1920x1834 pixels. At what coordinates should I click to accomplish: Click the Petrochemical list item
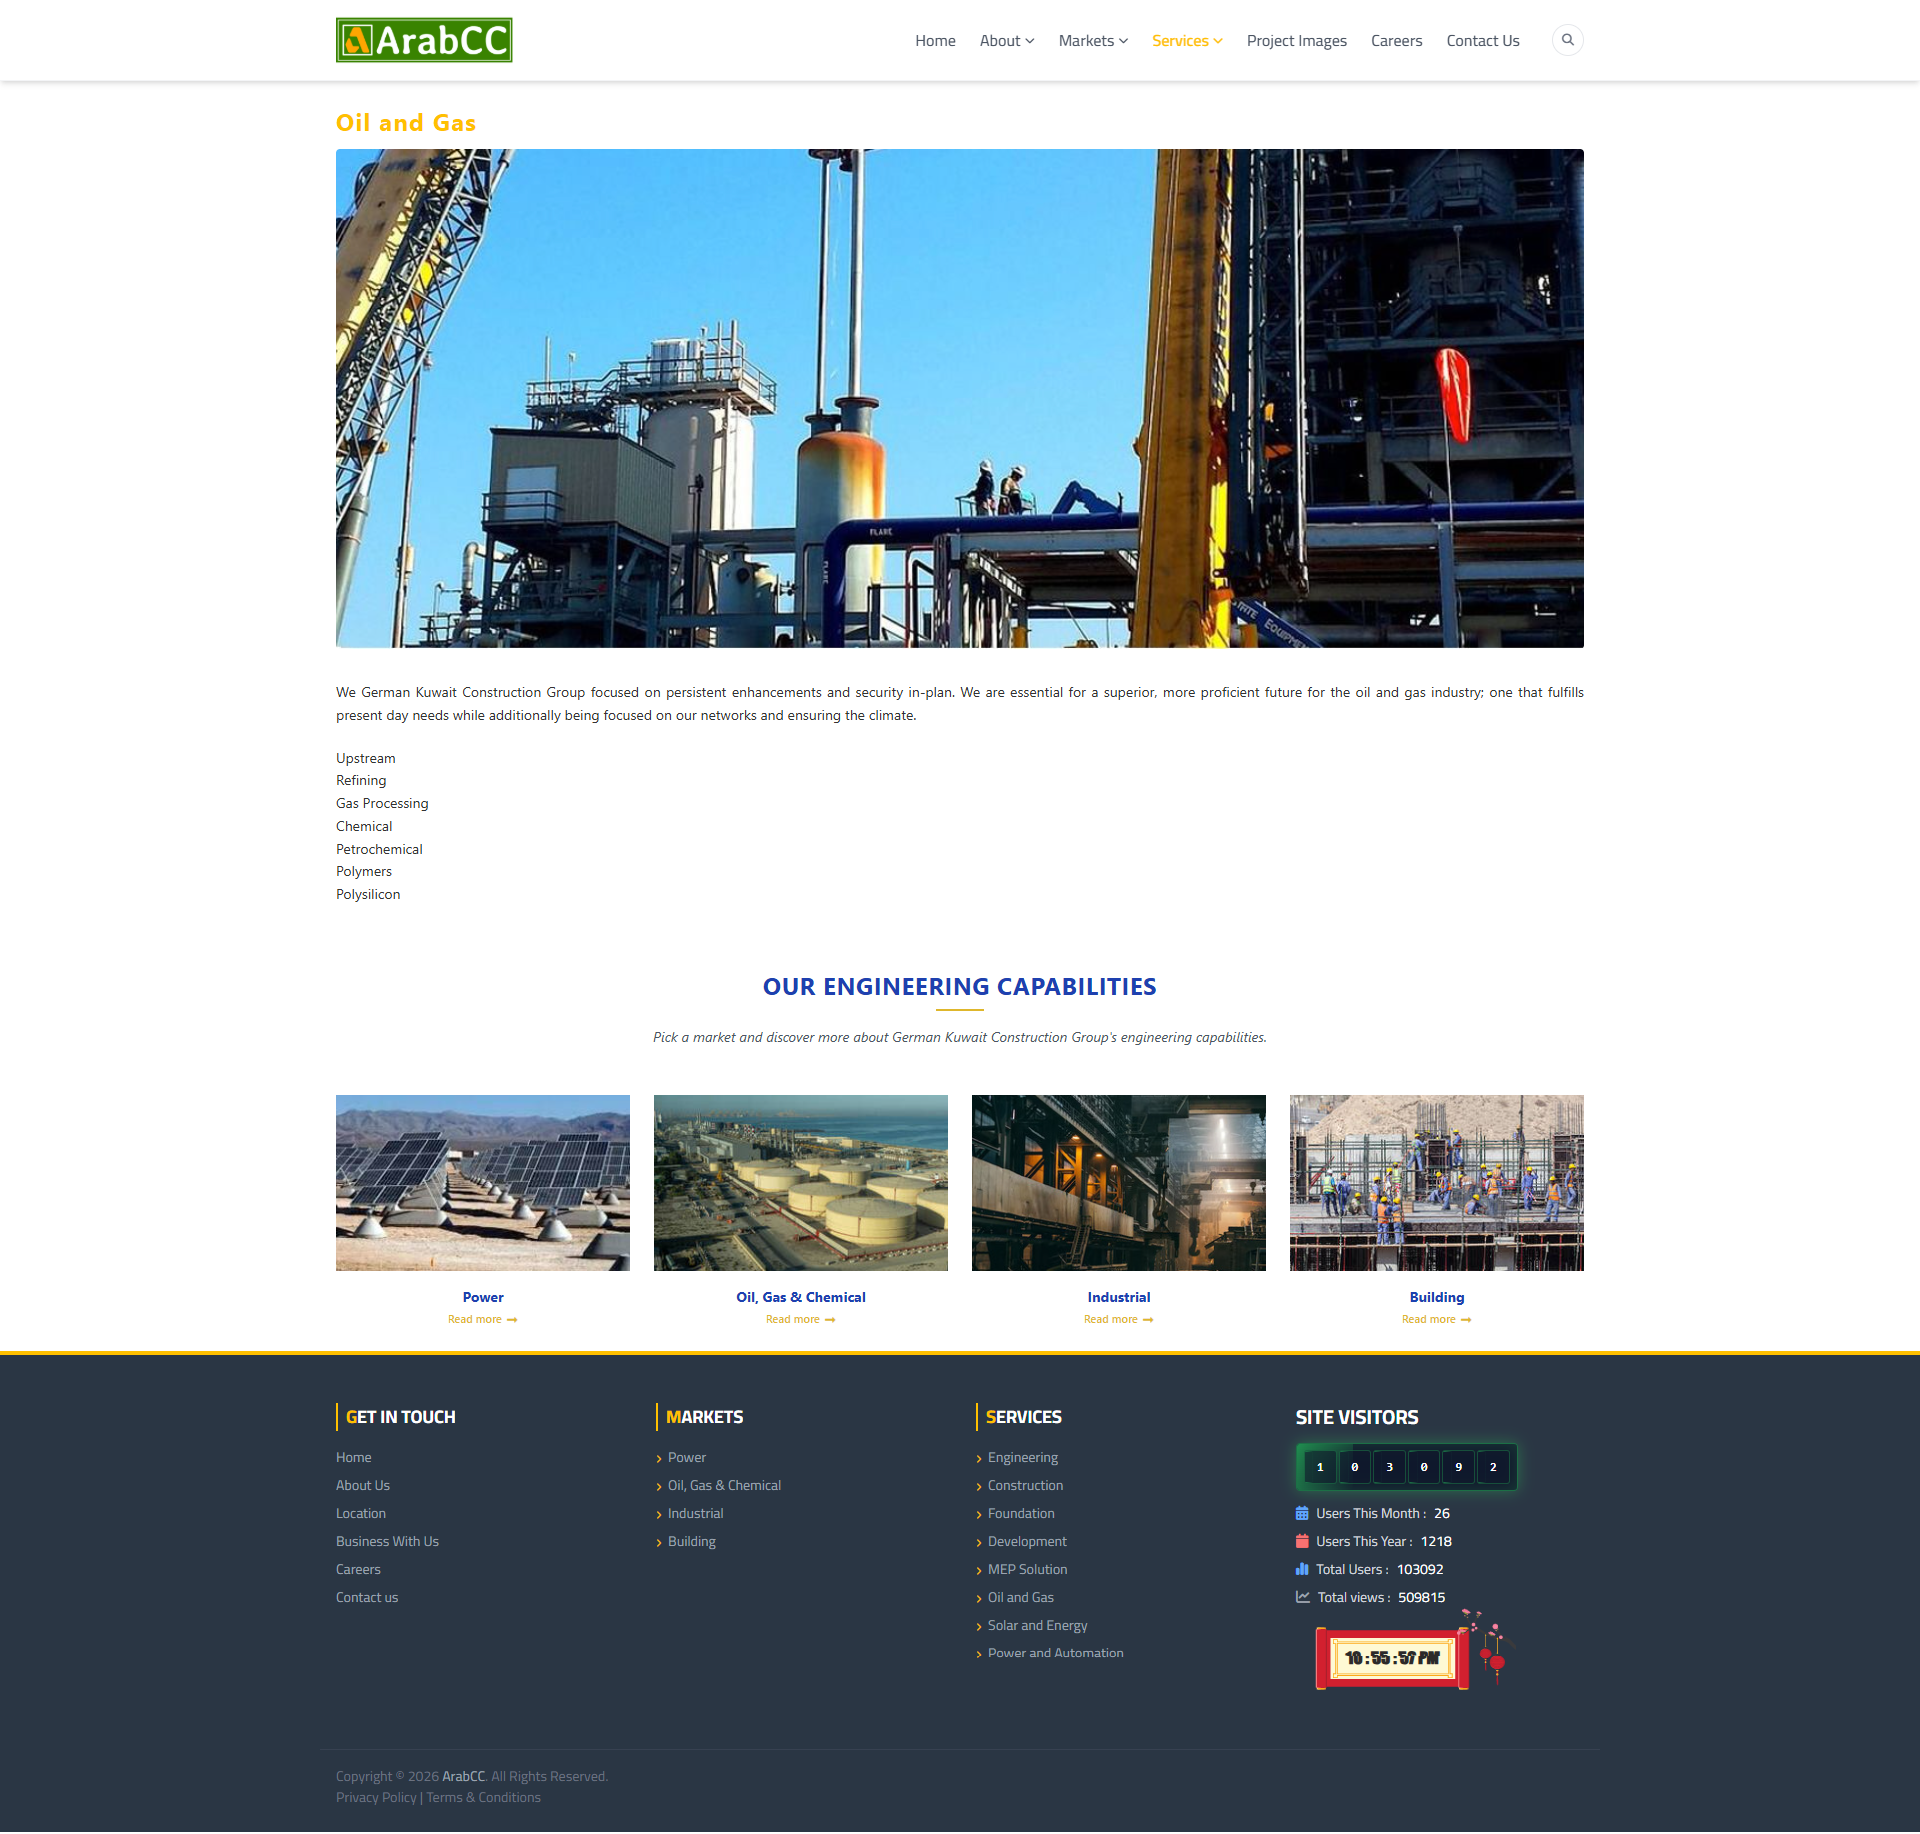click(x=379, y=849)
